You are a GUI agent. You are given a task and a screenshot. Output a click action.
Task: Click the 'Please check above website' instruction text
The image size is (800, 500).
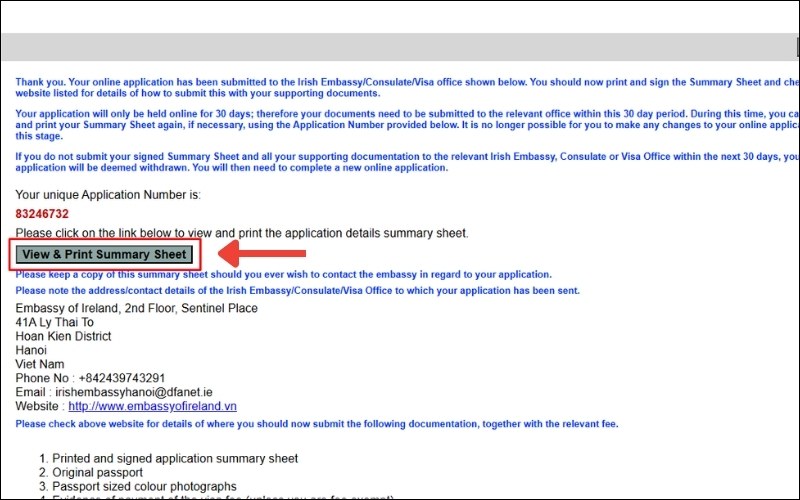pos(316,424)
